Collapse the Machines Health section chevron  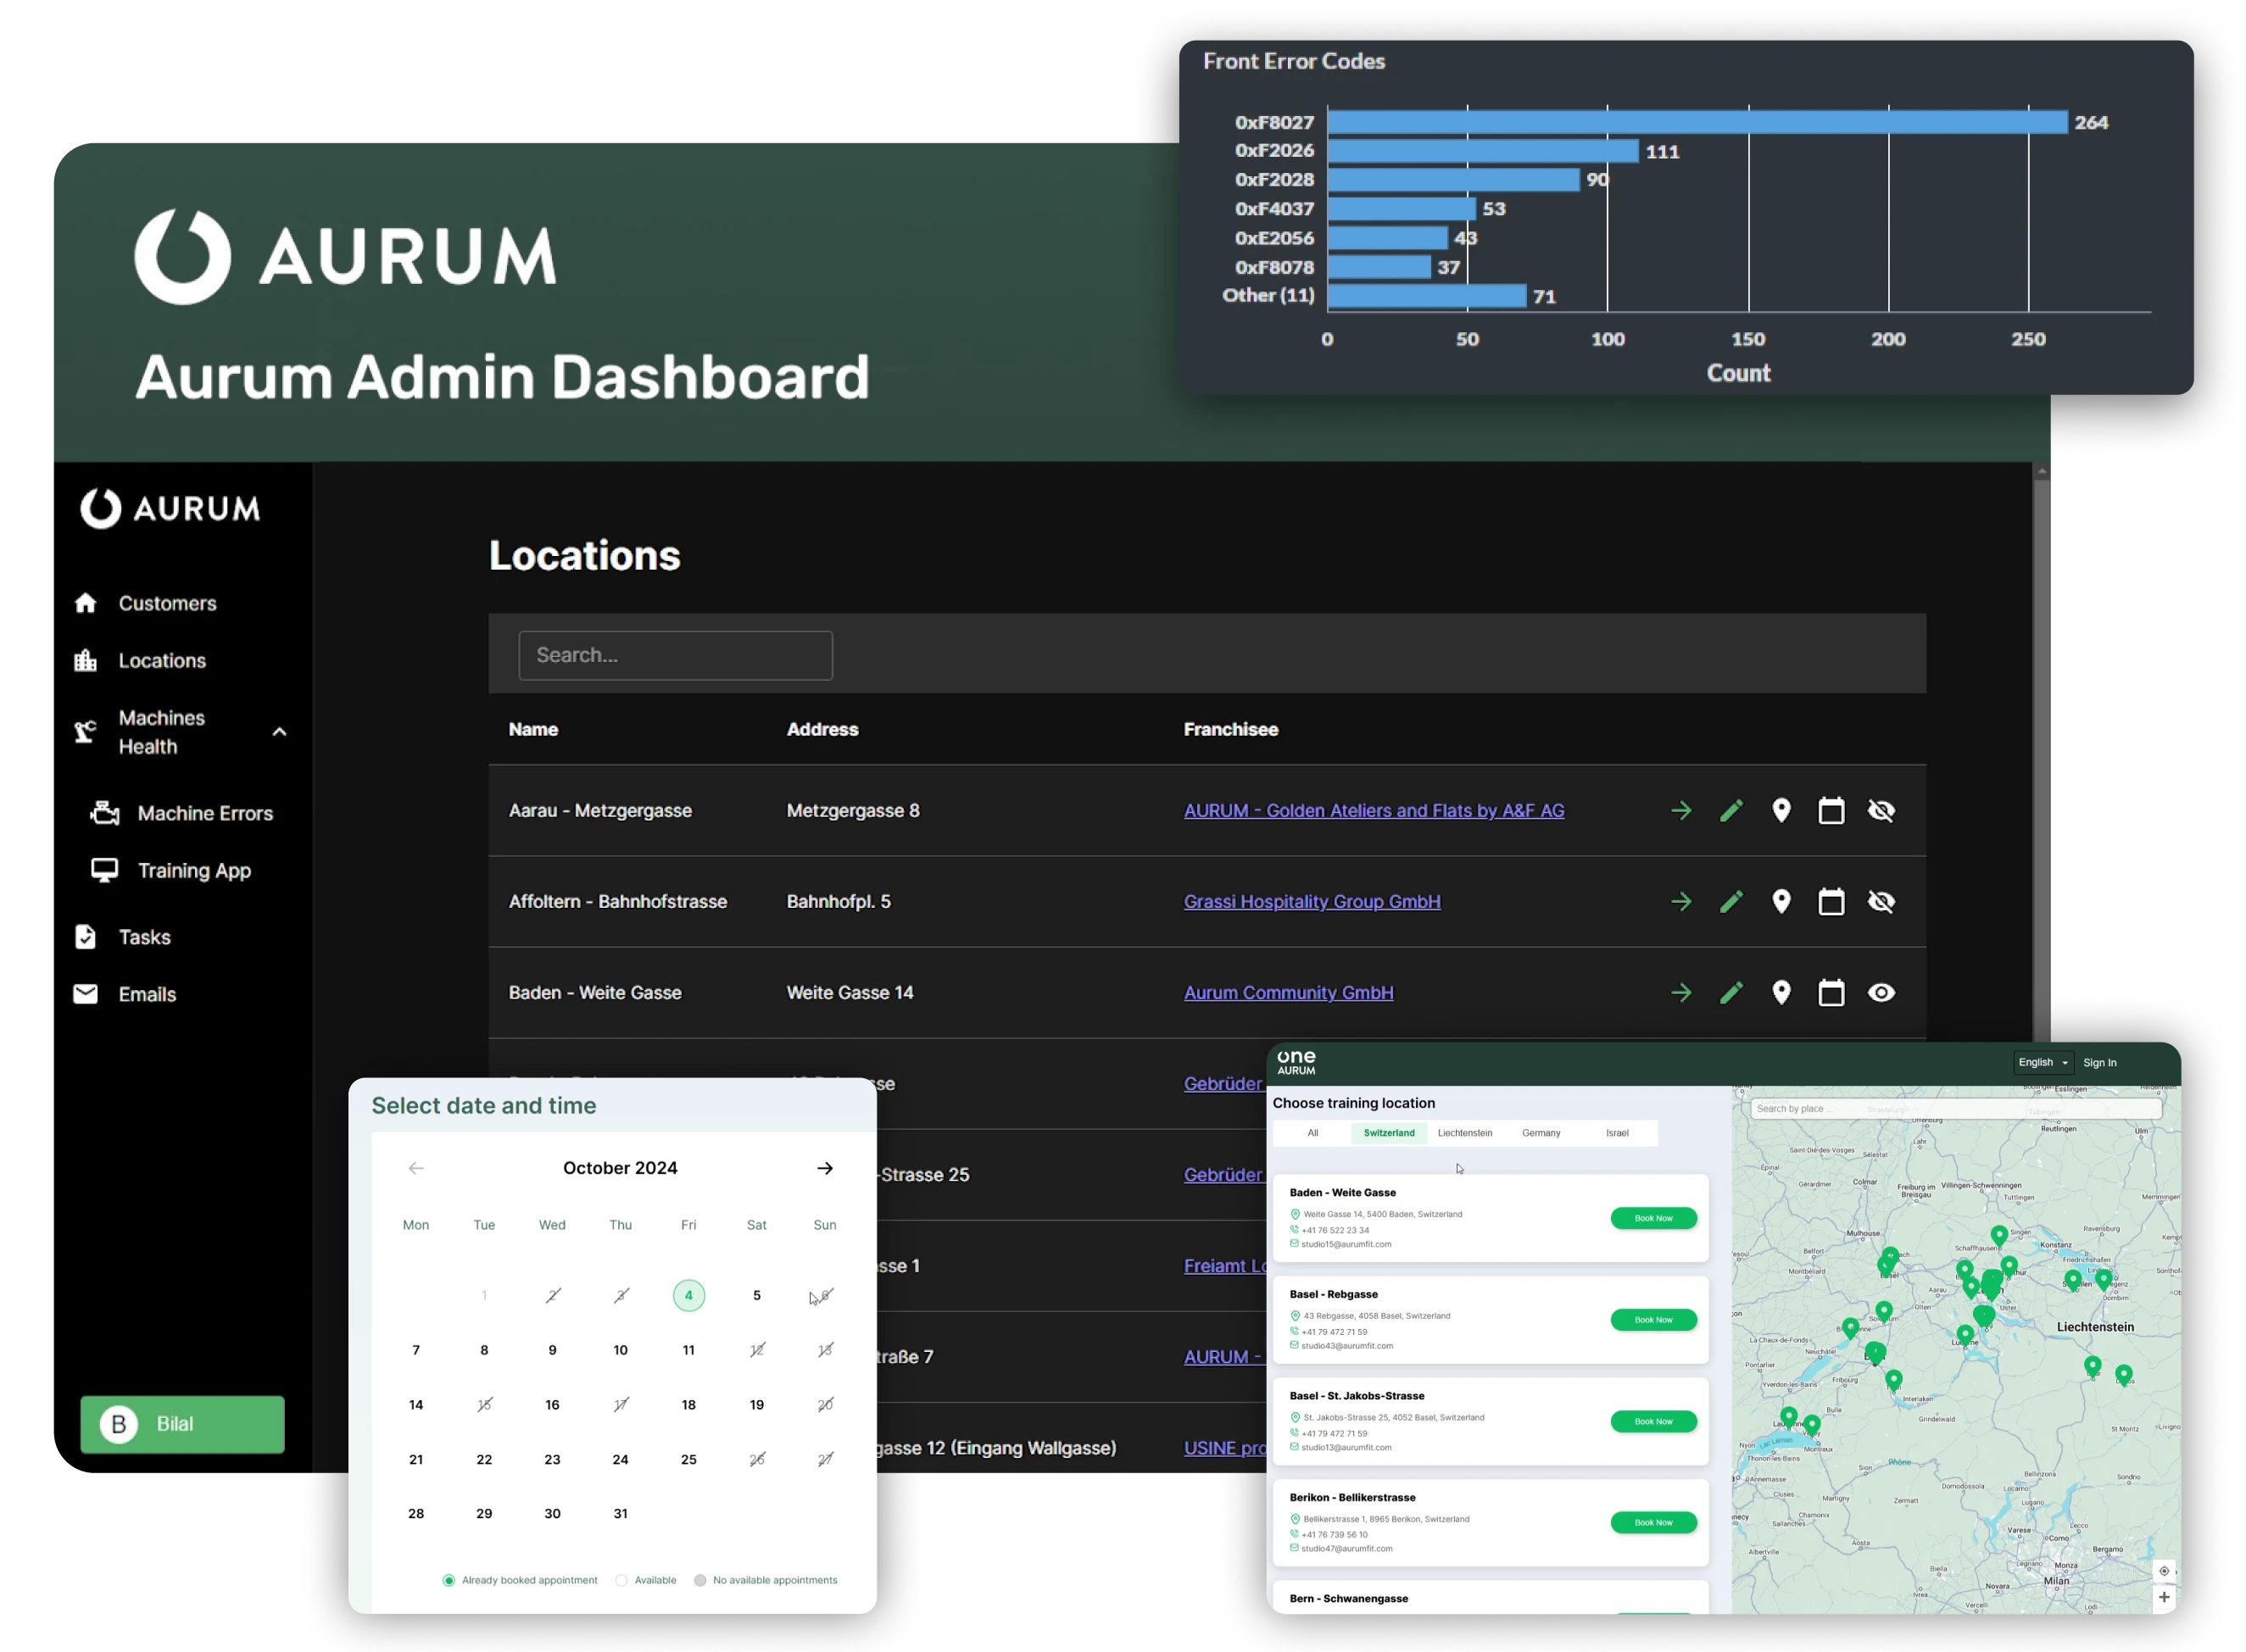[x=280, y=732]
